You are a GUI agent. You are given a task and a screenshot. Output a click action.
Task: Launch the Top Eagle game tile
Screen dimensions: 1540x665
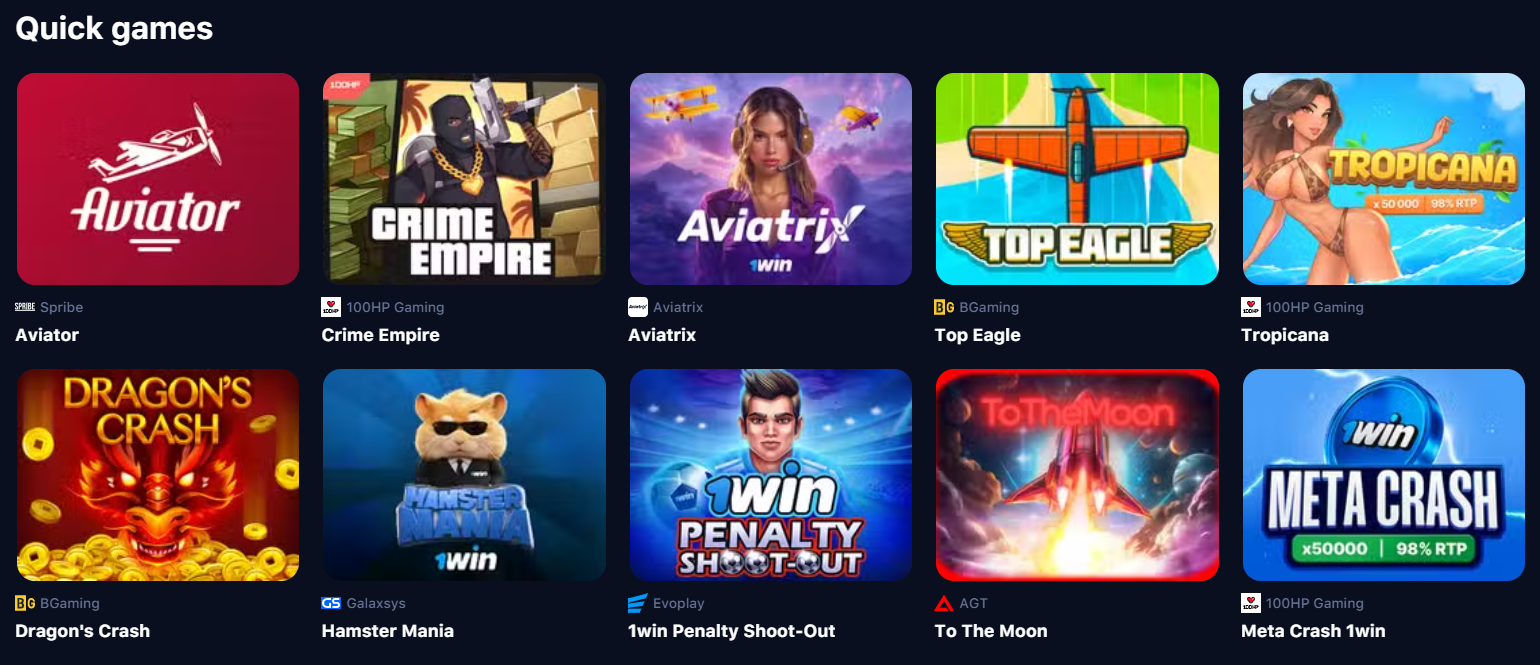(1077, 179)
